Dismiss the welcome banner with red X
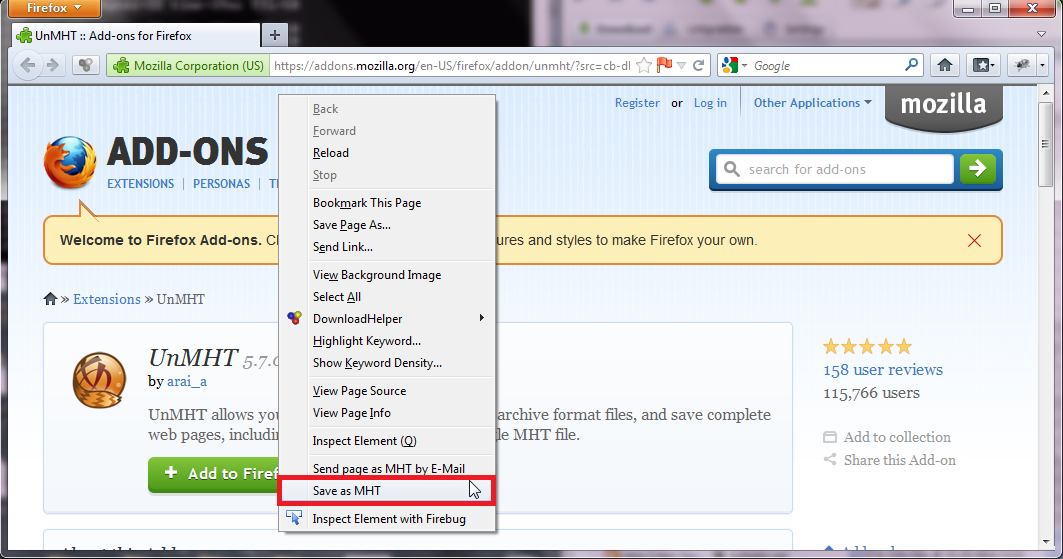 point(974,241)
